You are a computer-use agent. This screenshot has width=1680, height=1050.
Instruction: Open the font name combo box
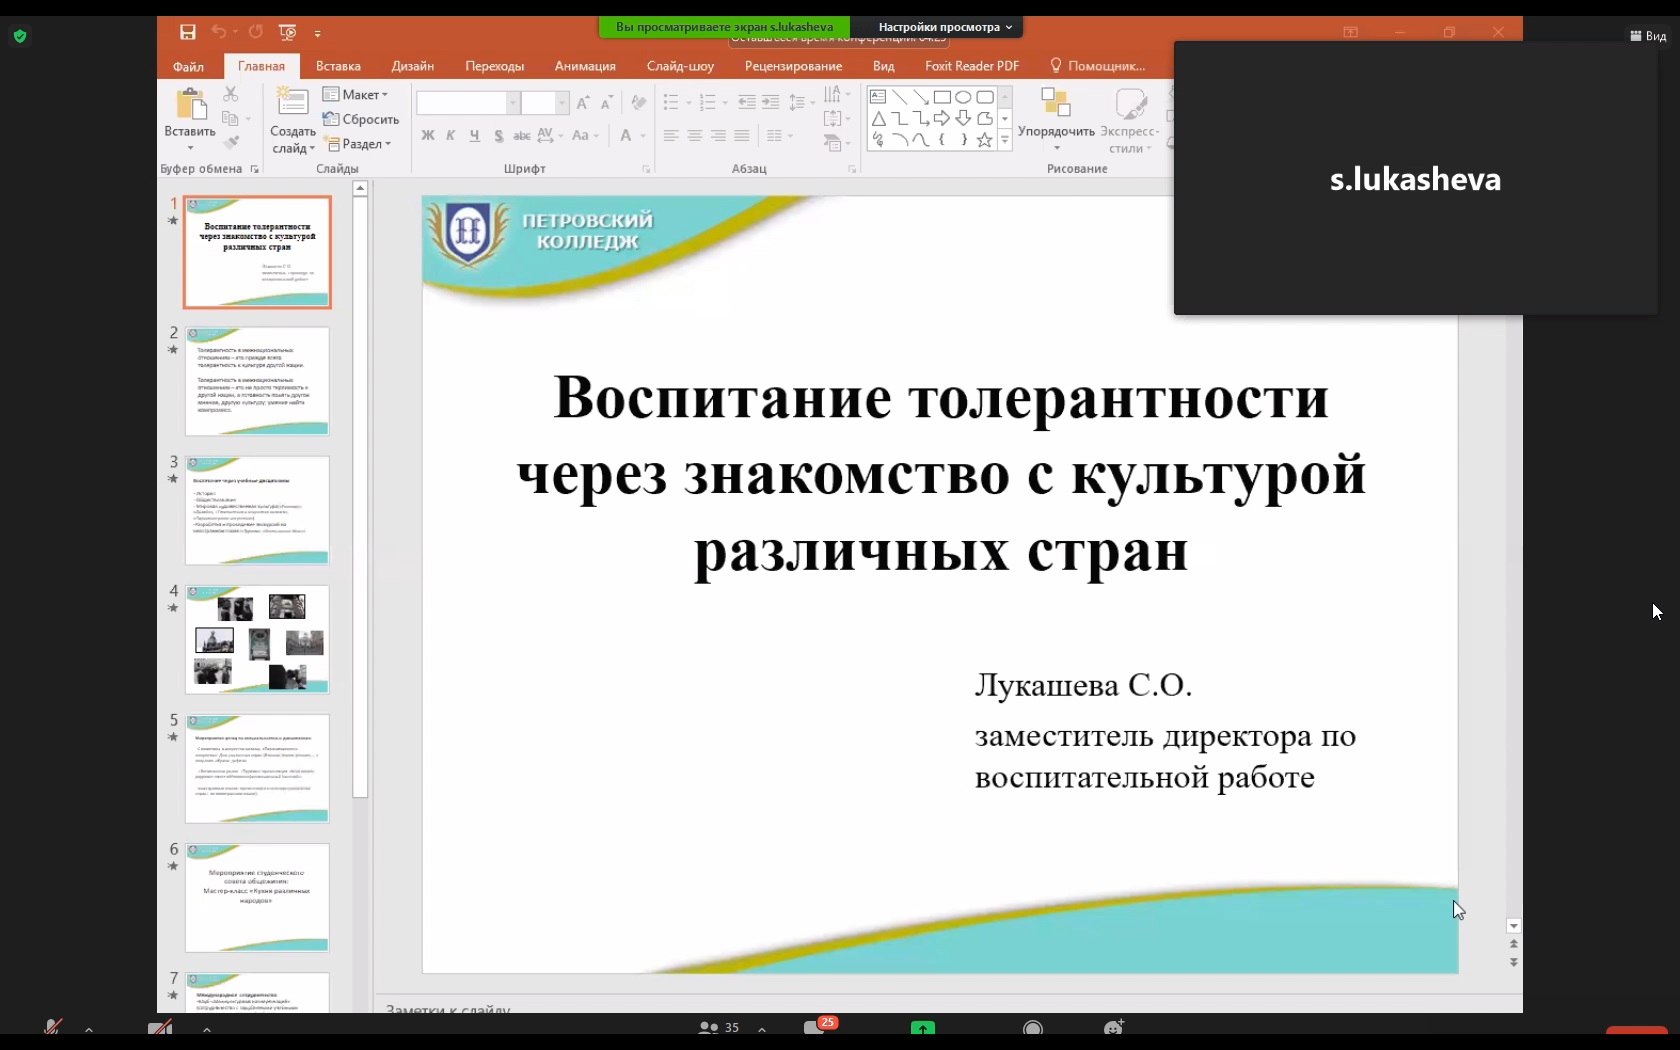pos(468,103)
